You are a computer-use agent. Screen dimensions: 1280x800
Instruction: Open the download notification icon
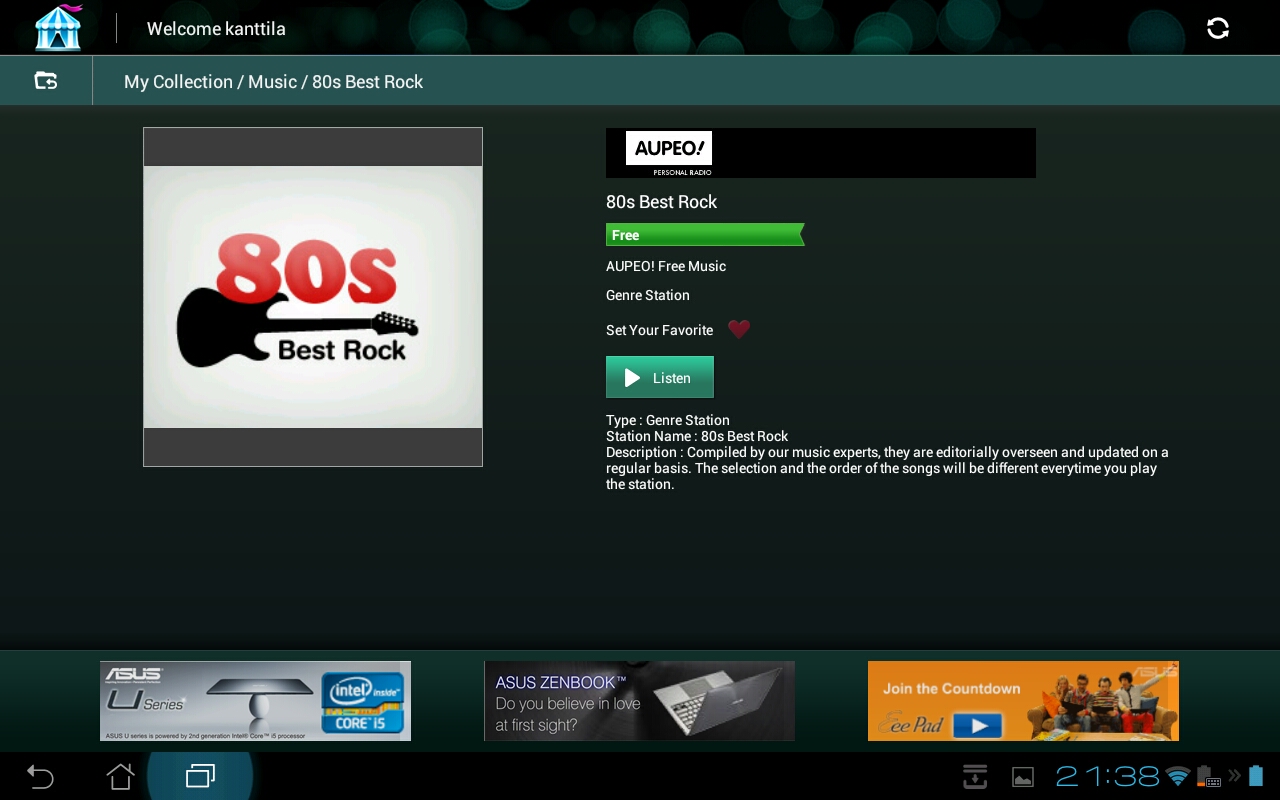[x=975, y=776]
